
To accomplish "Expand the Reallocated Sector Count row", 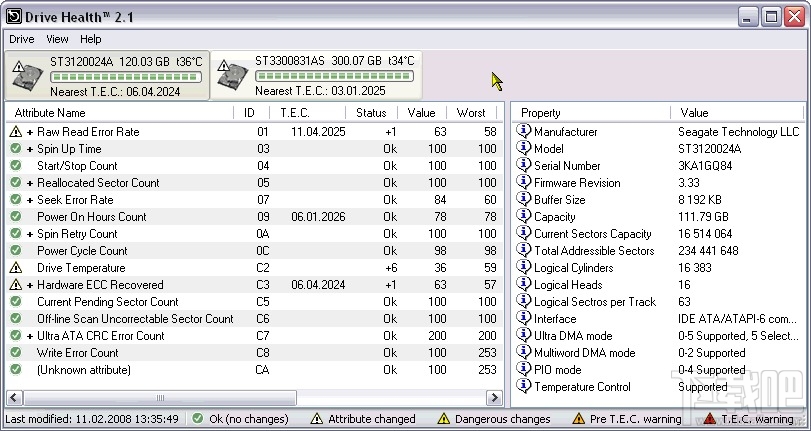I will (x=30, y=183).
